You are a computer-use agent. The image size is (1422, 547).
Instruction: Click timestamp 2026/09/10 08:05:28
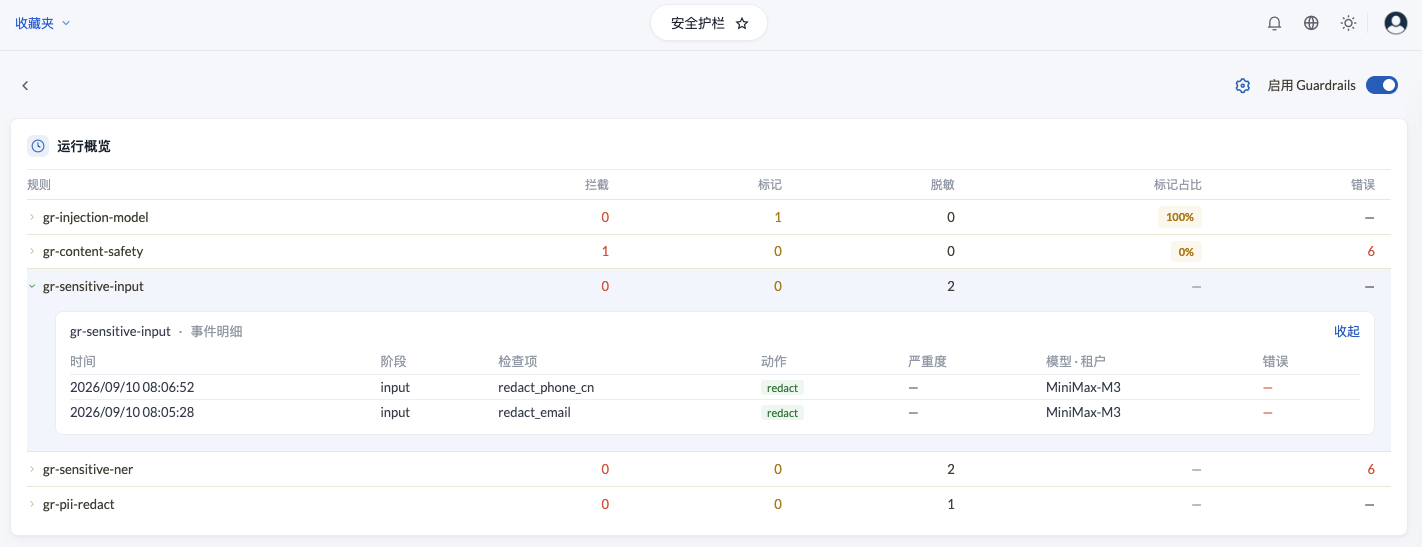tap(132, 412)
